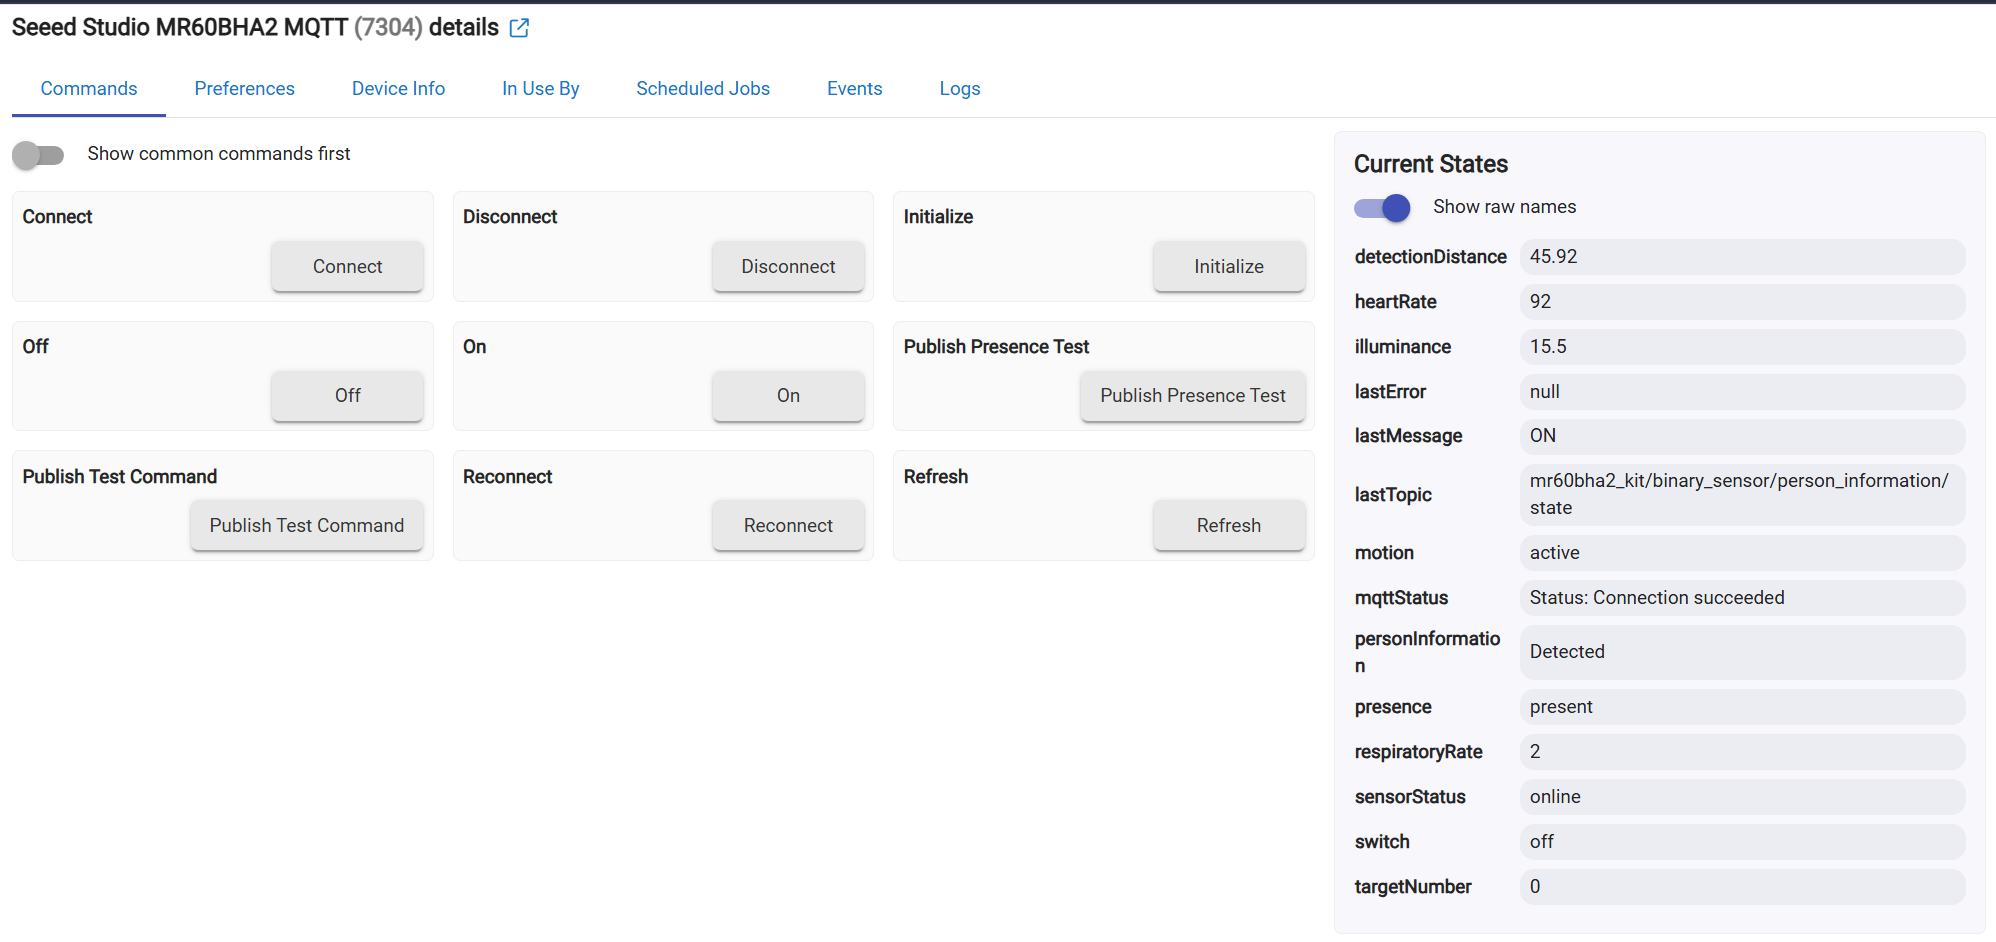1996x942 pixels.
Task: Run the Publish Test Command button
Action: [307, 526]
